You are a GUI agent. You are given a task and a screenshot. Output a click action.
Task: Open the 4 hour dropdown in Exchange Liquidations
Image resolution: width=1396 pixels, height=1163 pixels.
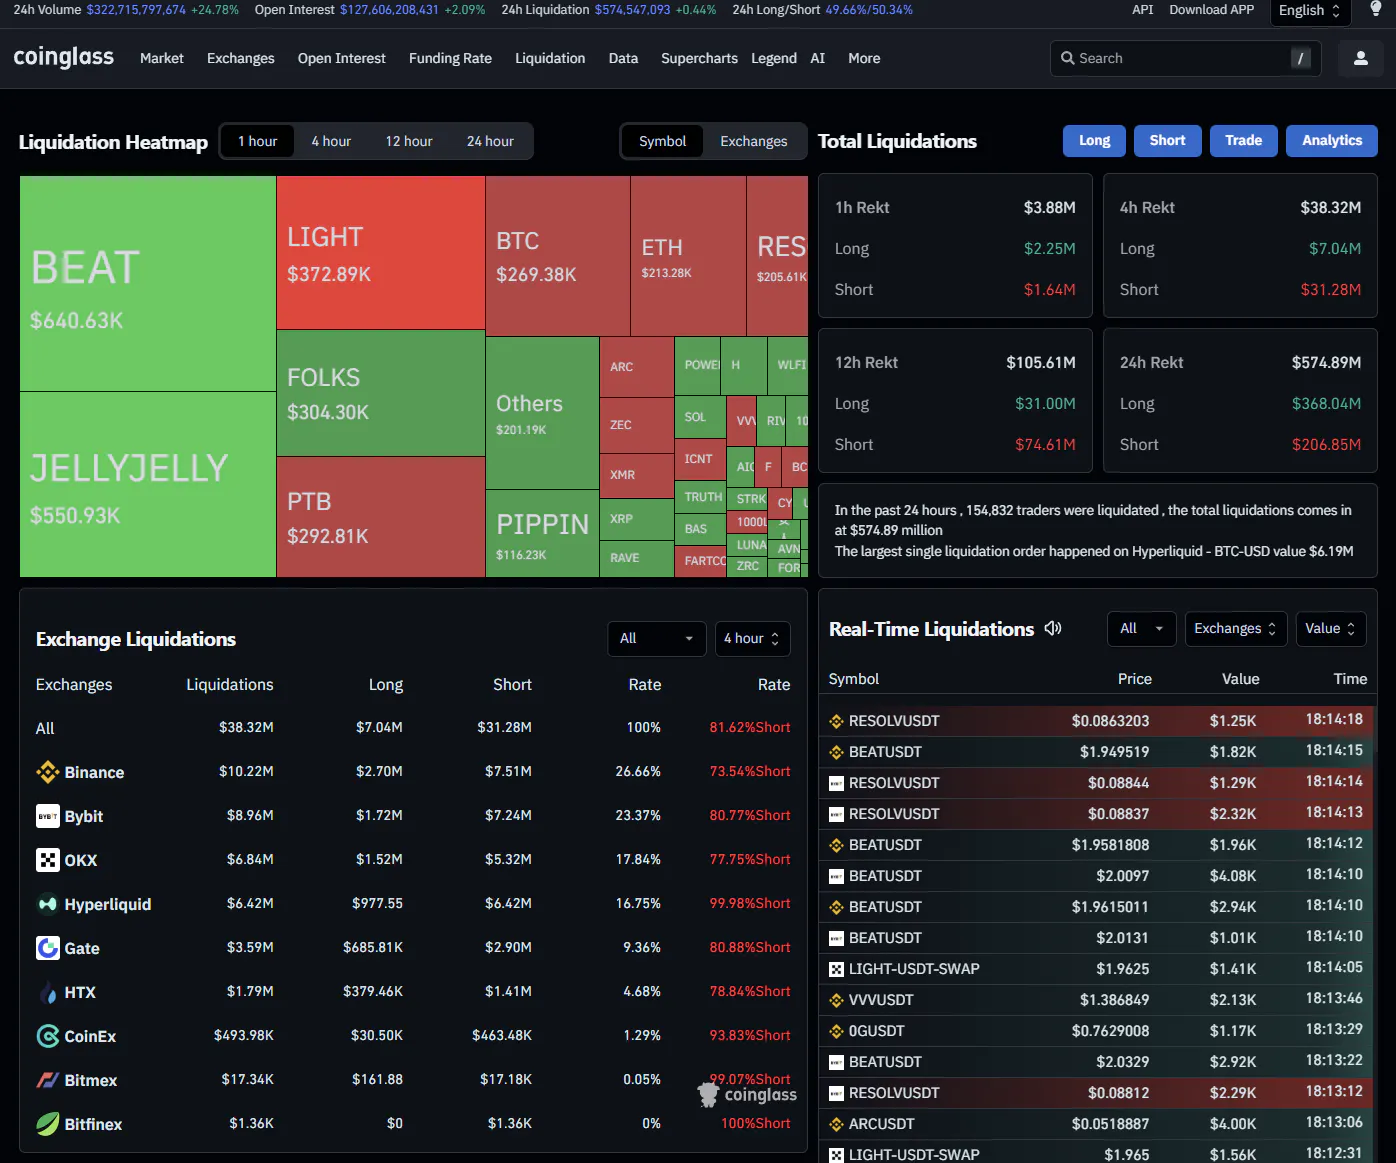click(752, 639)
